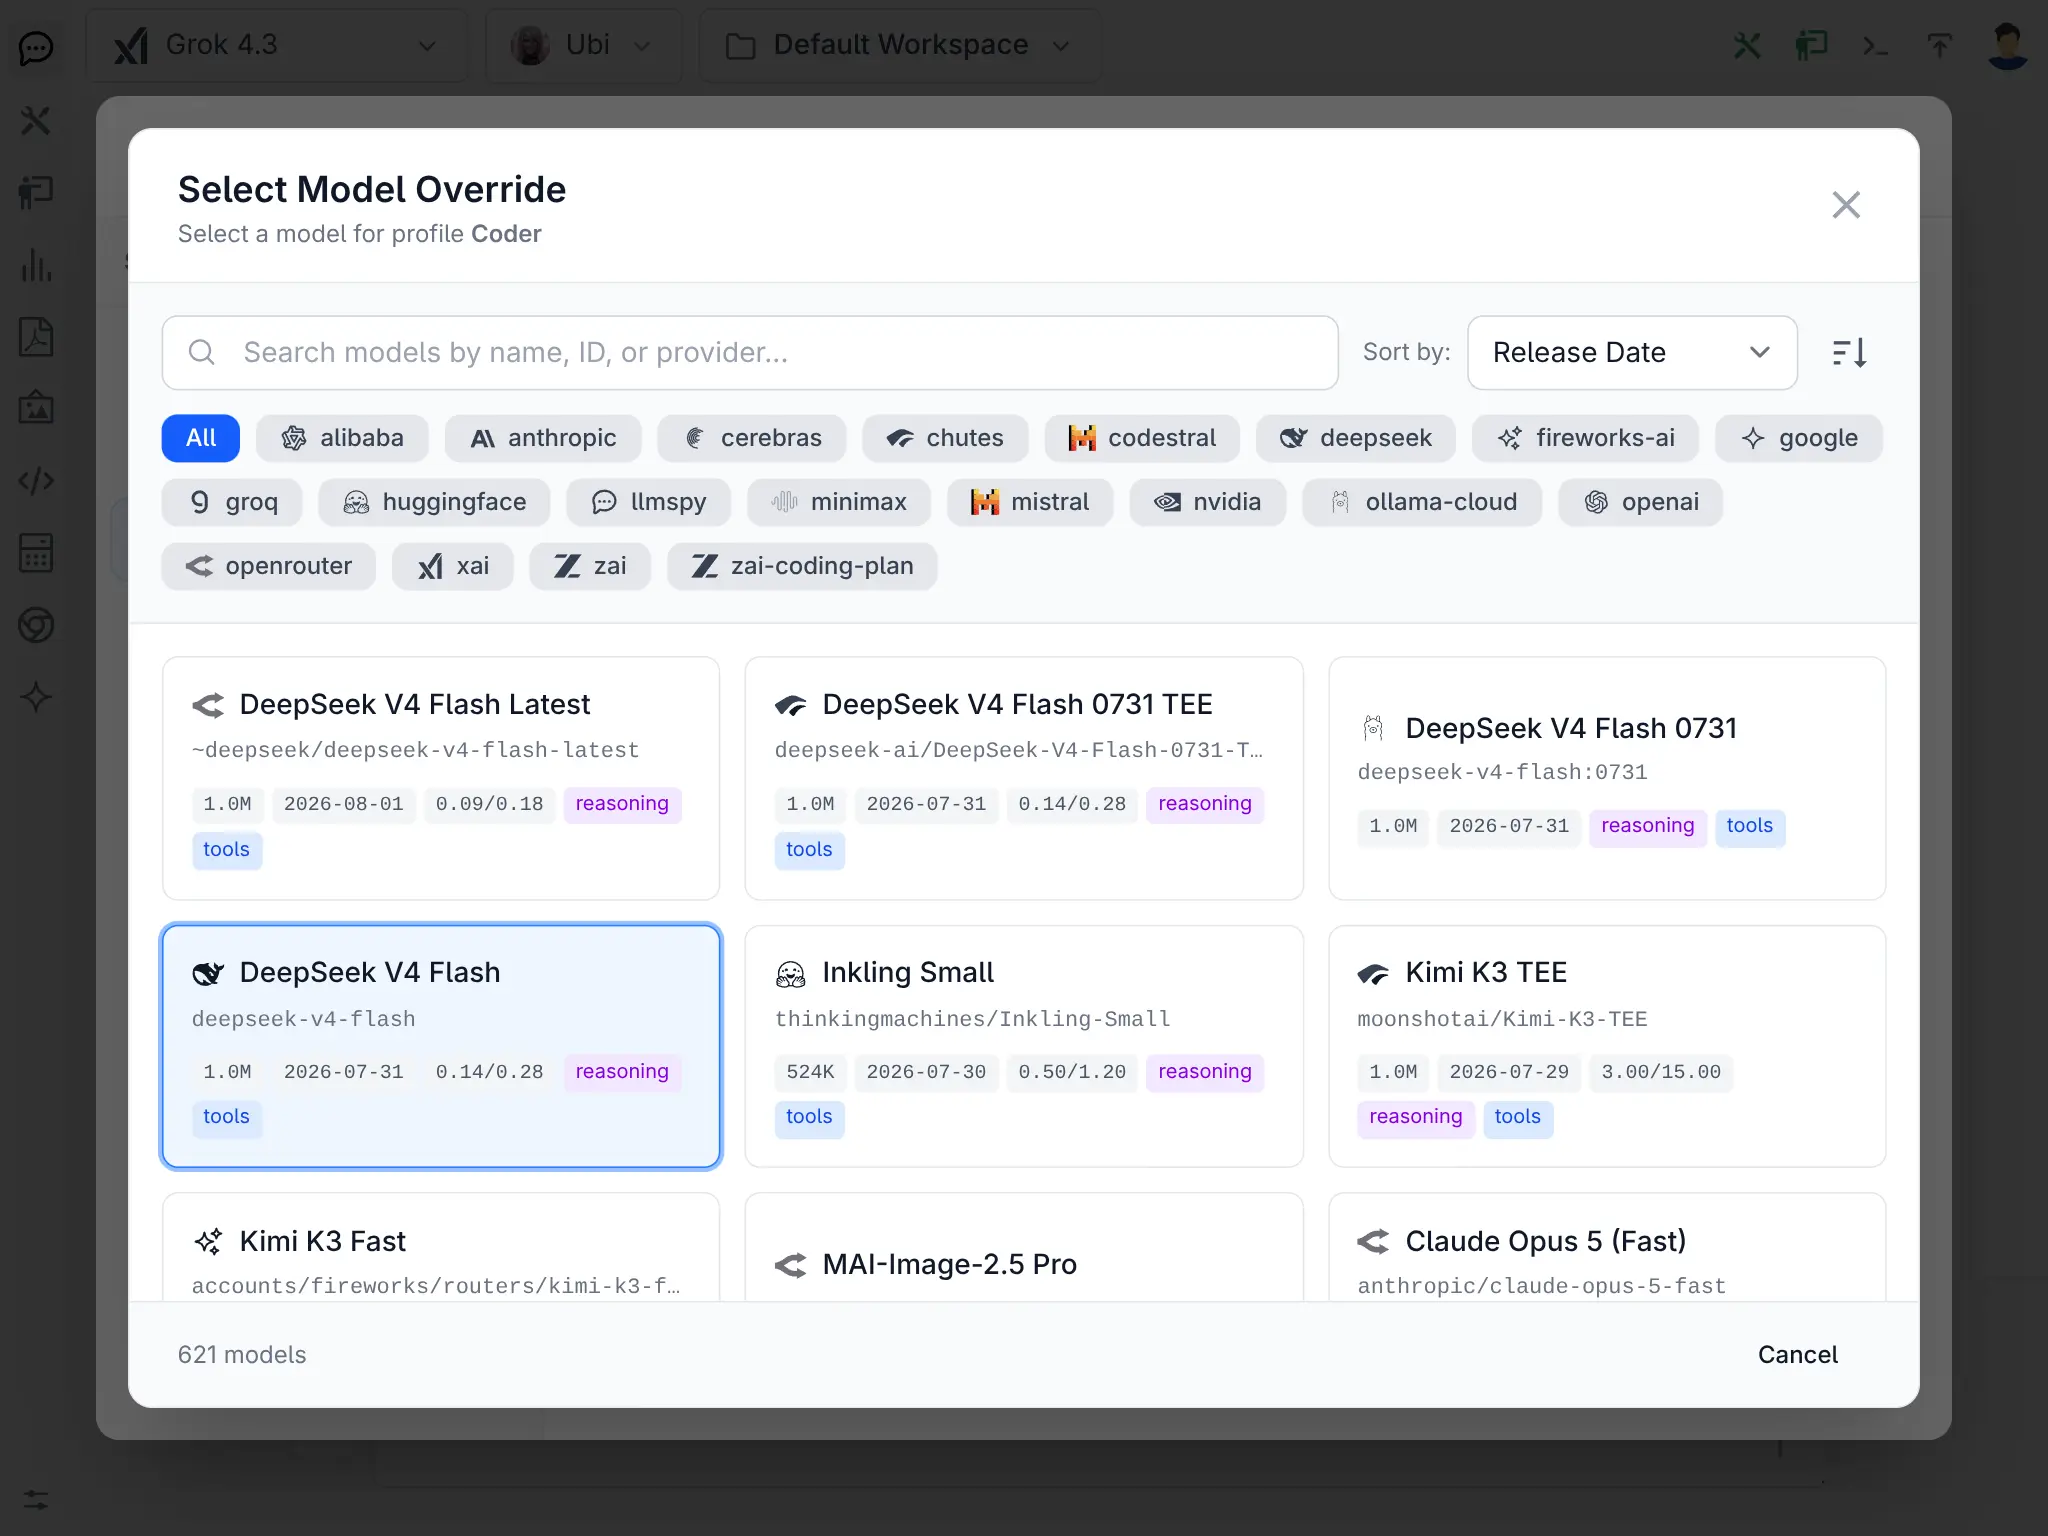Open the sparkle sidebar icon
Screen dimensions: 2048x1536
point(36,697)
